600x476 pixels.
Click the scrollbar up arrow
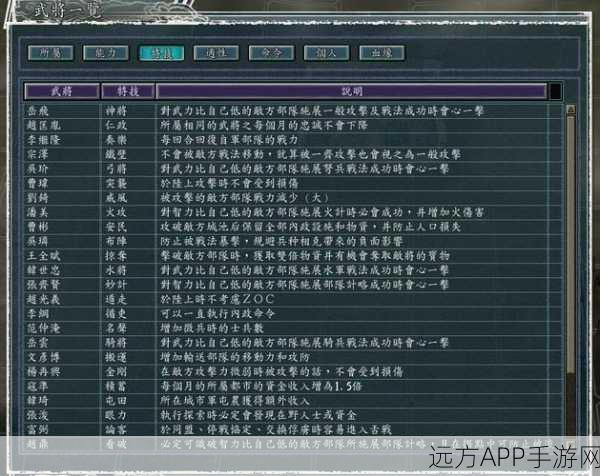pyautogui.click(x=571, y=110)
